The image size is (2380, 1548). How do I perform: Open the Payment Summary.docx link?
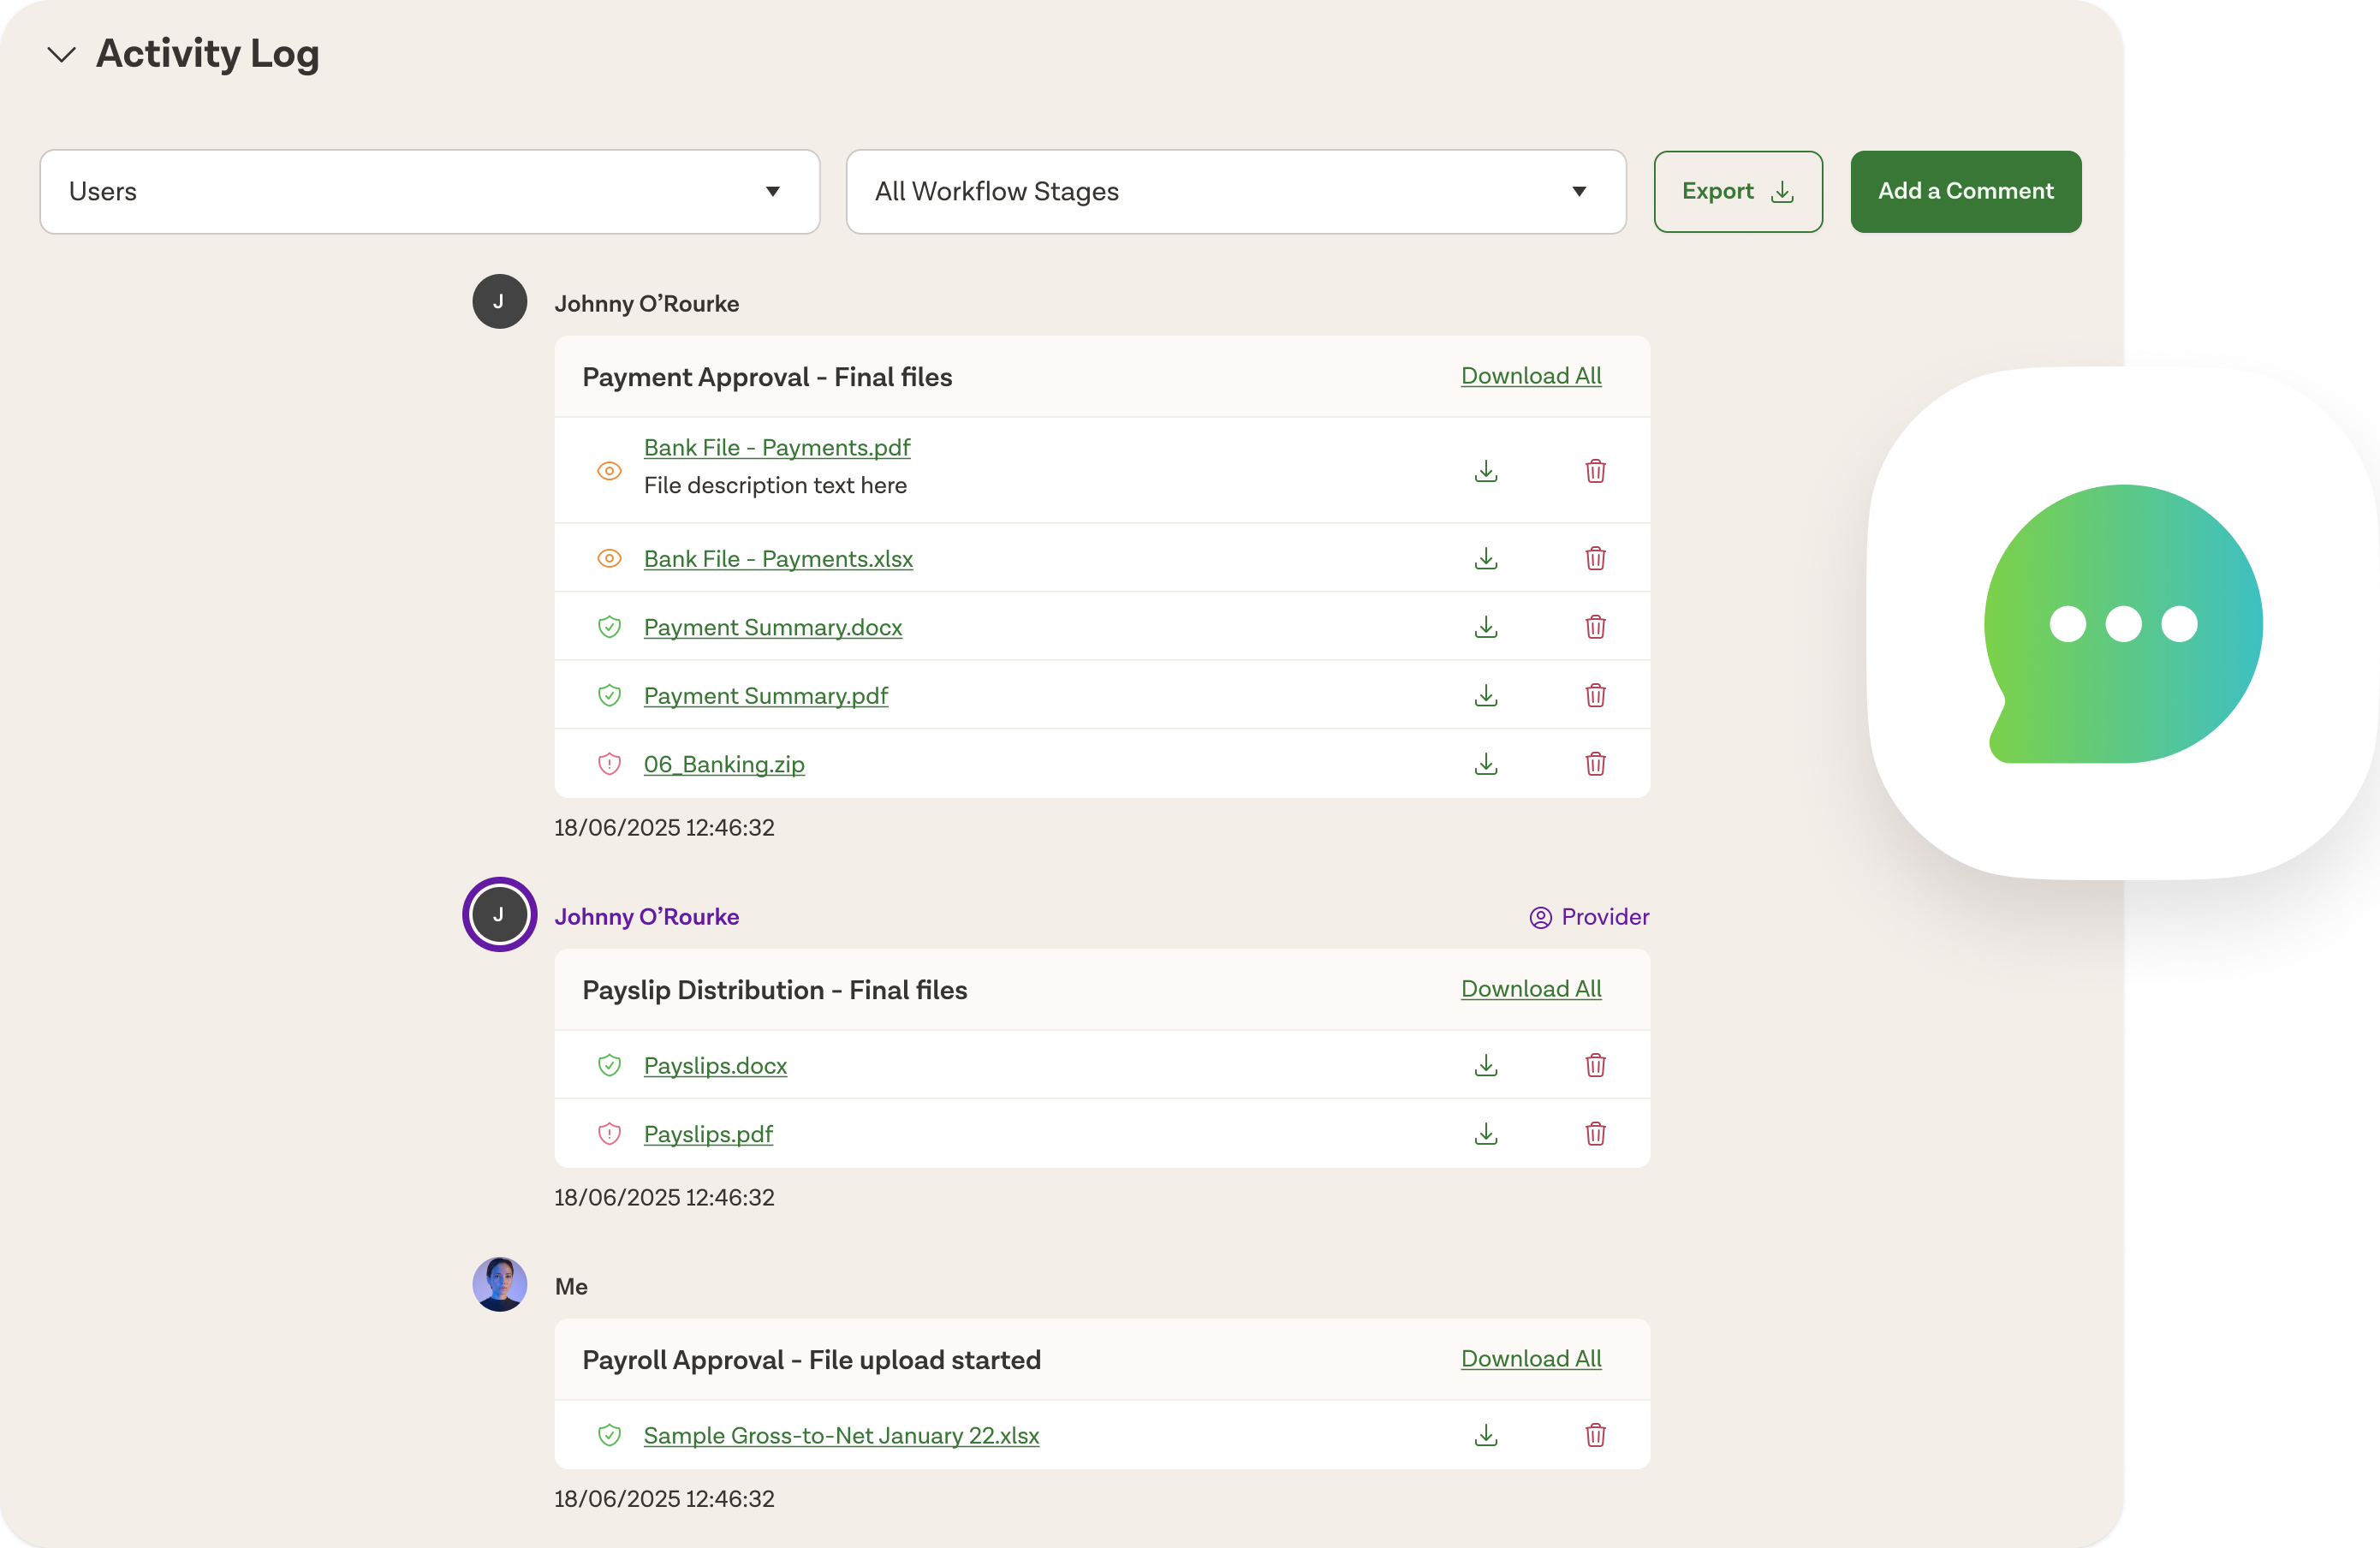tap(773, 627)
